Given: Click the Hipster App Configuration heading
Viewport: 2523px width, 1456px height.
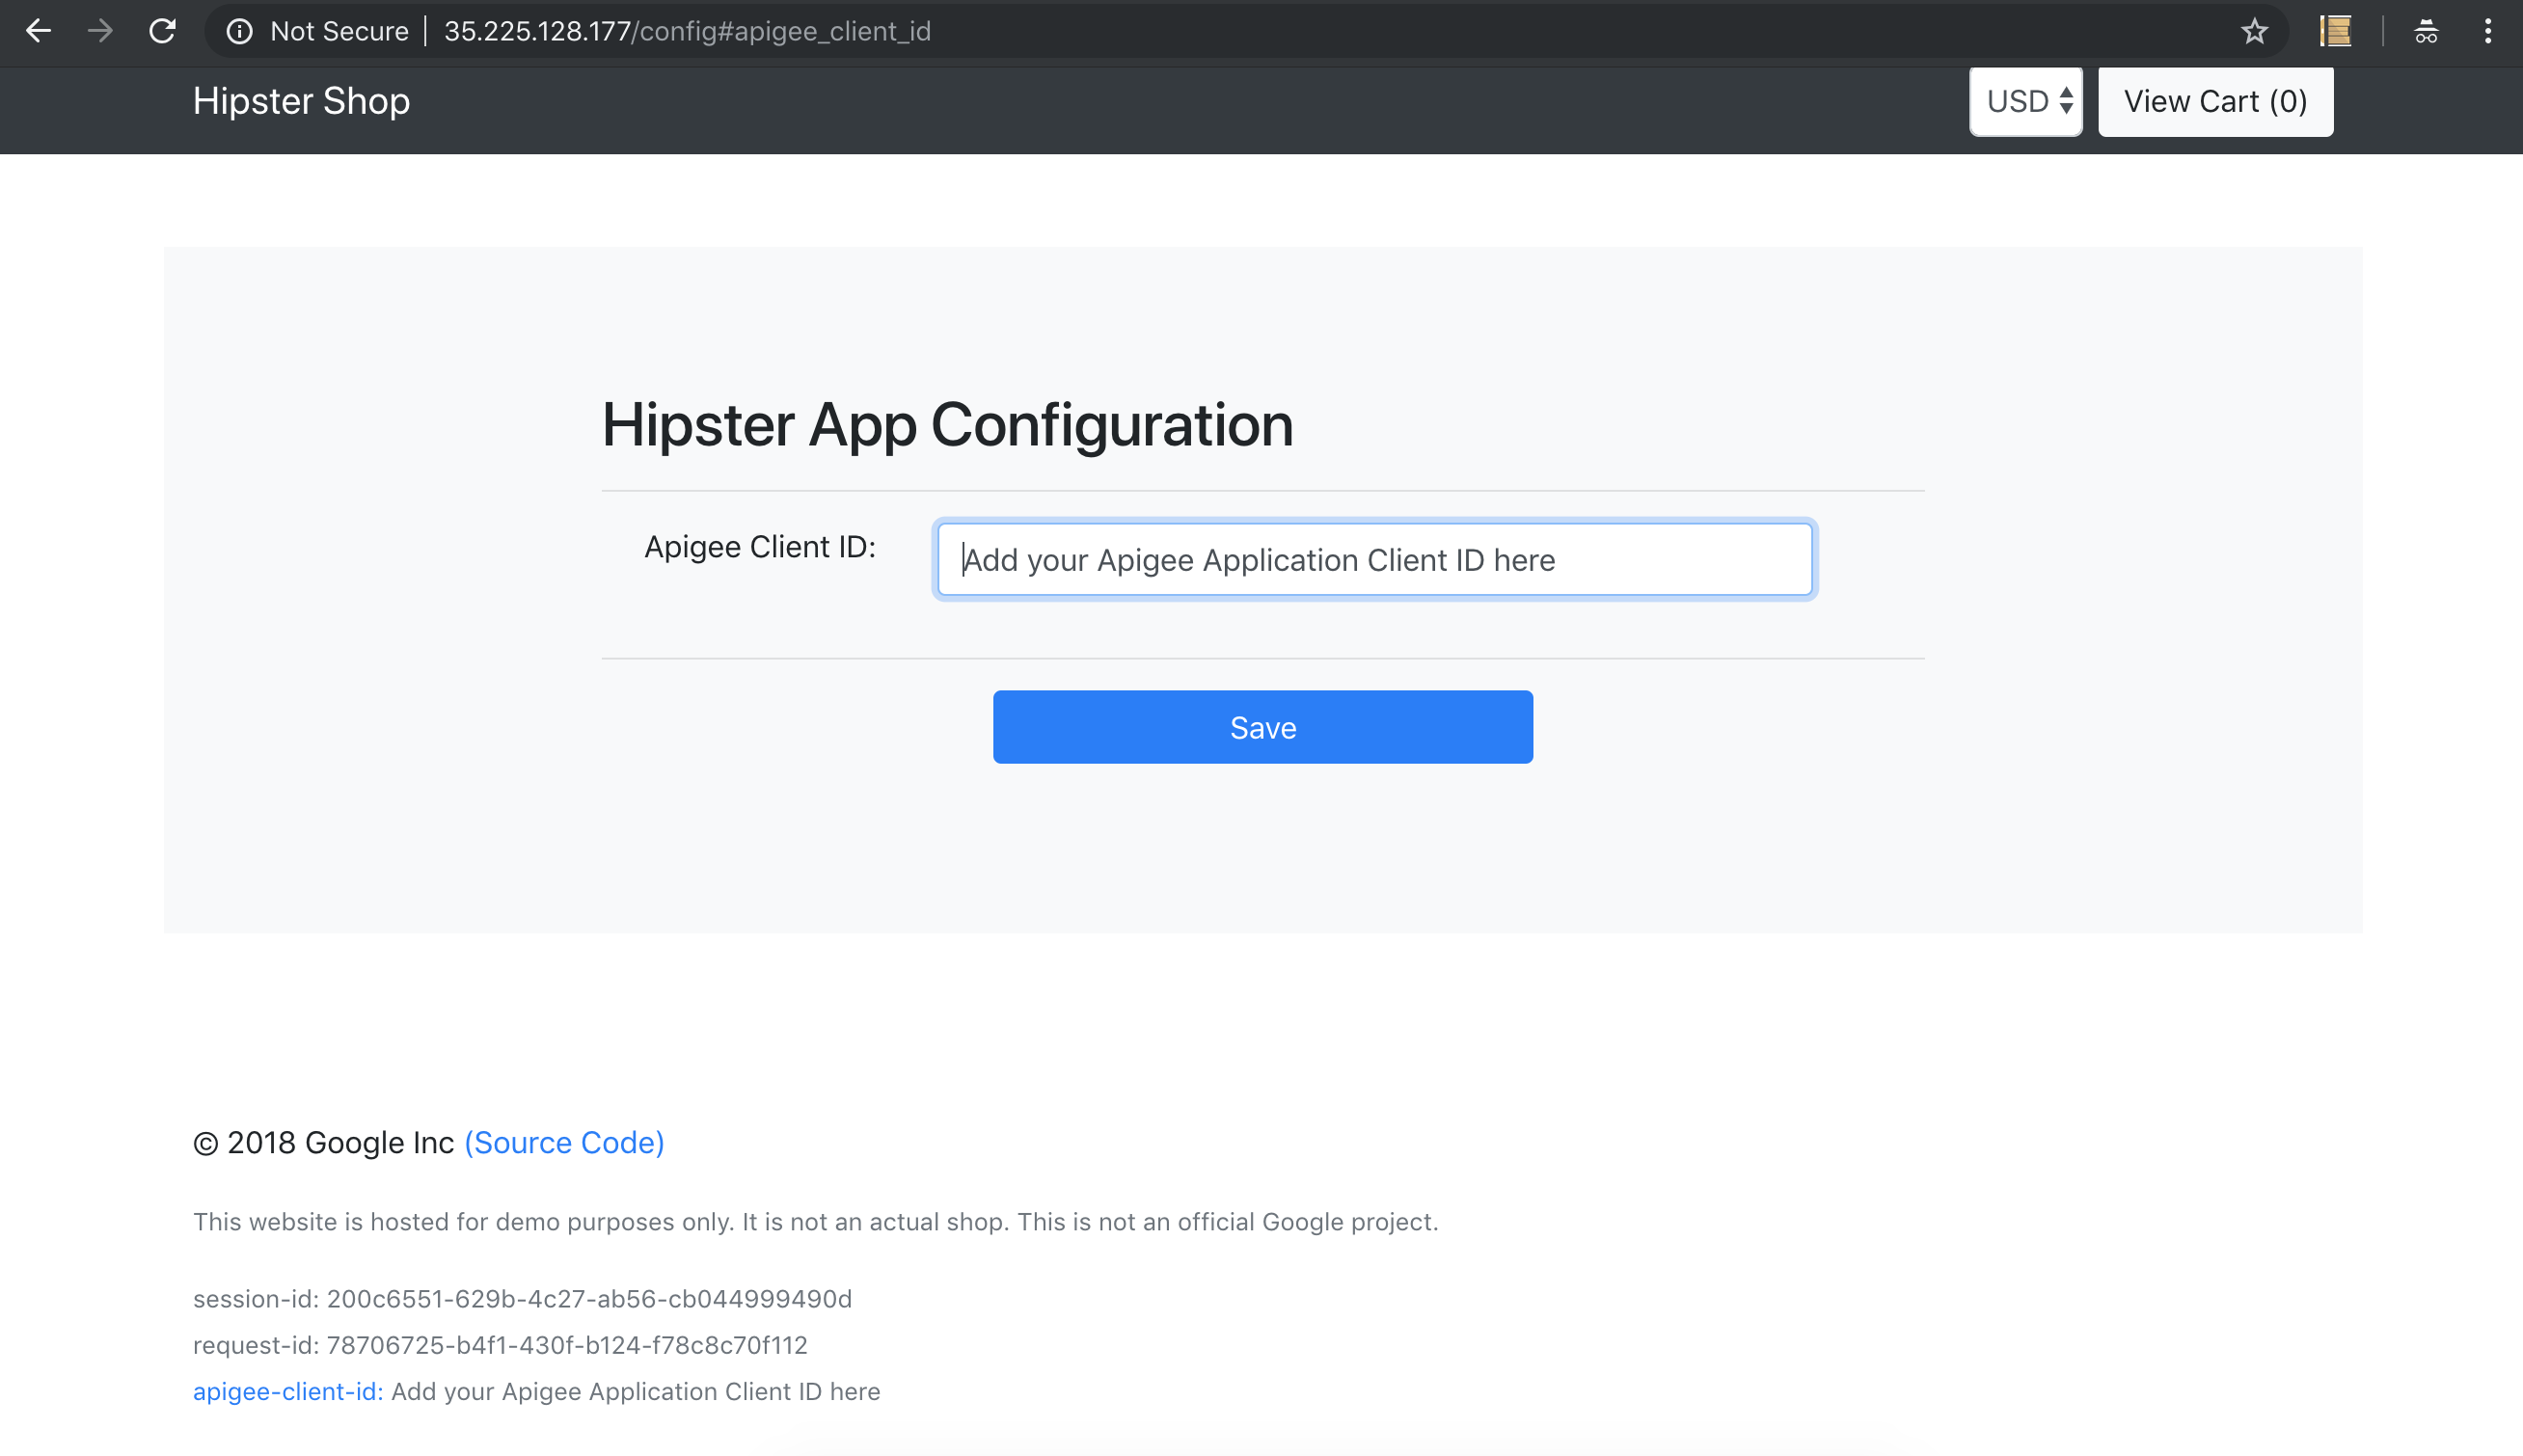Looking at the screenshot, I should [946, 425].
